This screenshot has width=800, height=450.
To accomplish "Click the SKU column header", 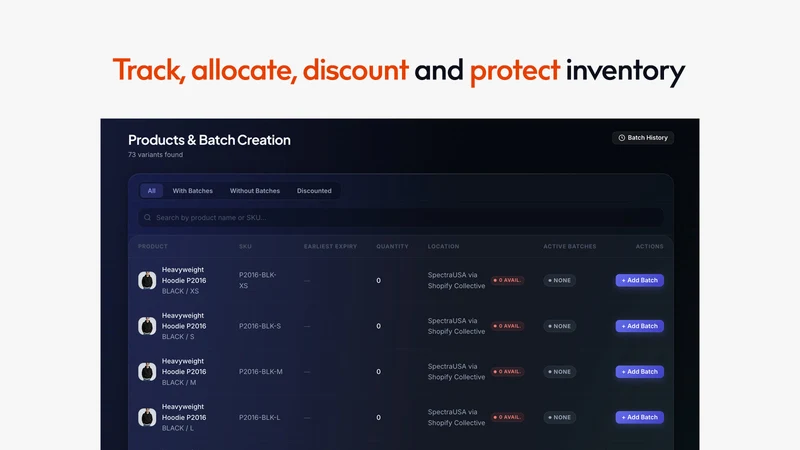I will [x=245, y=246].
